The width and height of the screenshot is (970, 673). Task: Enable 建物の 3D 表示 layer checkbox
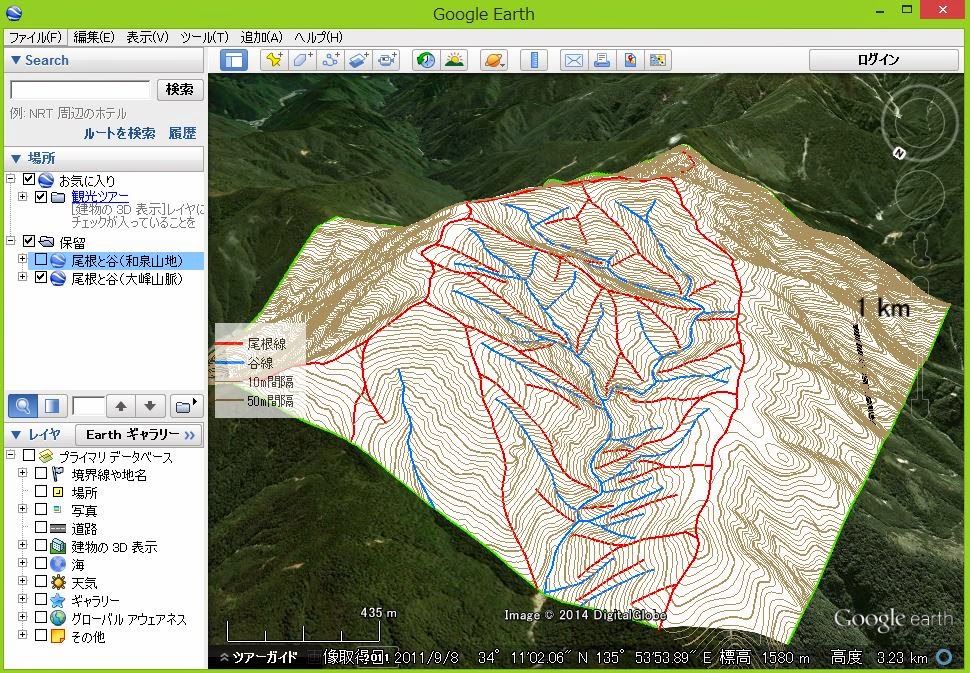coord(41,545)
